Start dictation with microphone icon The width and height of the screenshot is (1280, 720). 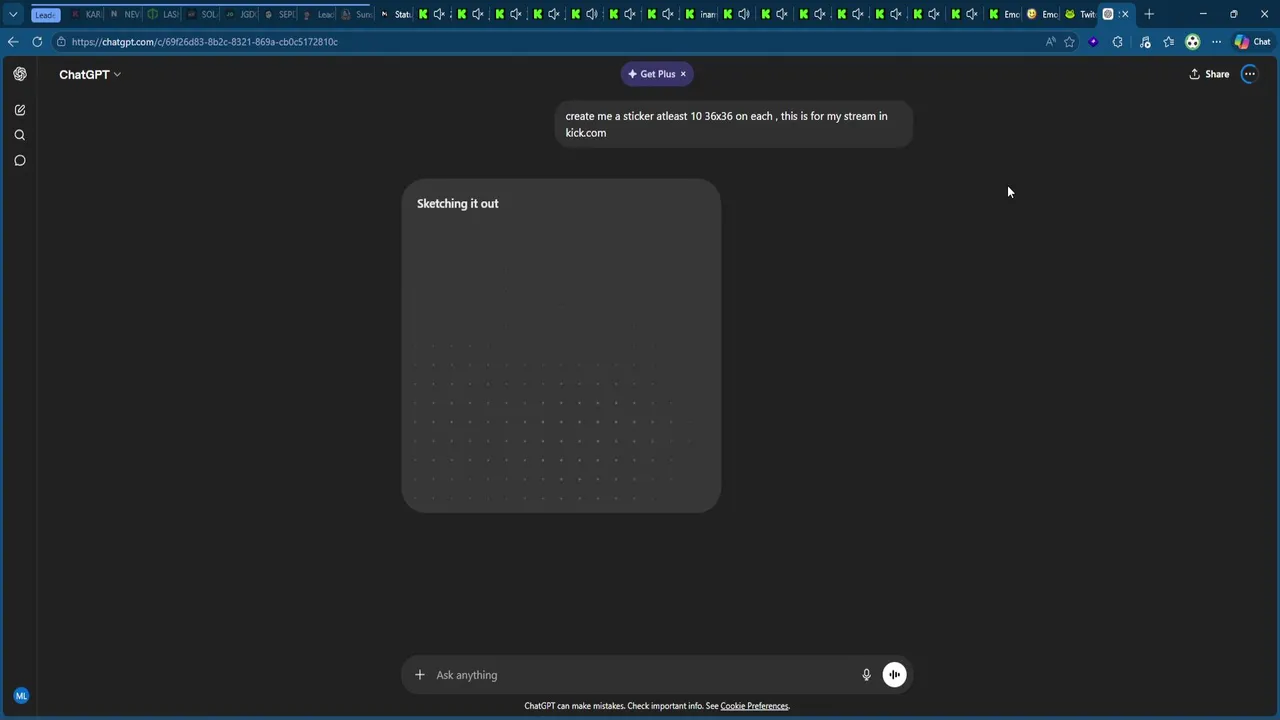[x=866, y=675]
